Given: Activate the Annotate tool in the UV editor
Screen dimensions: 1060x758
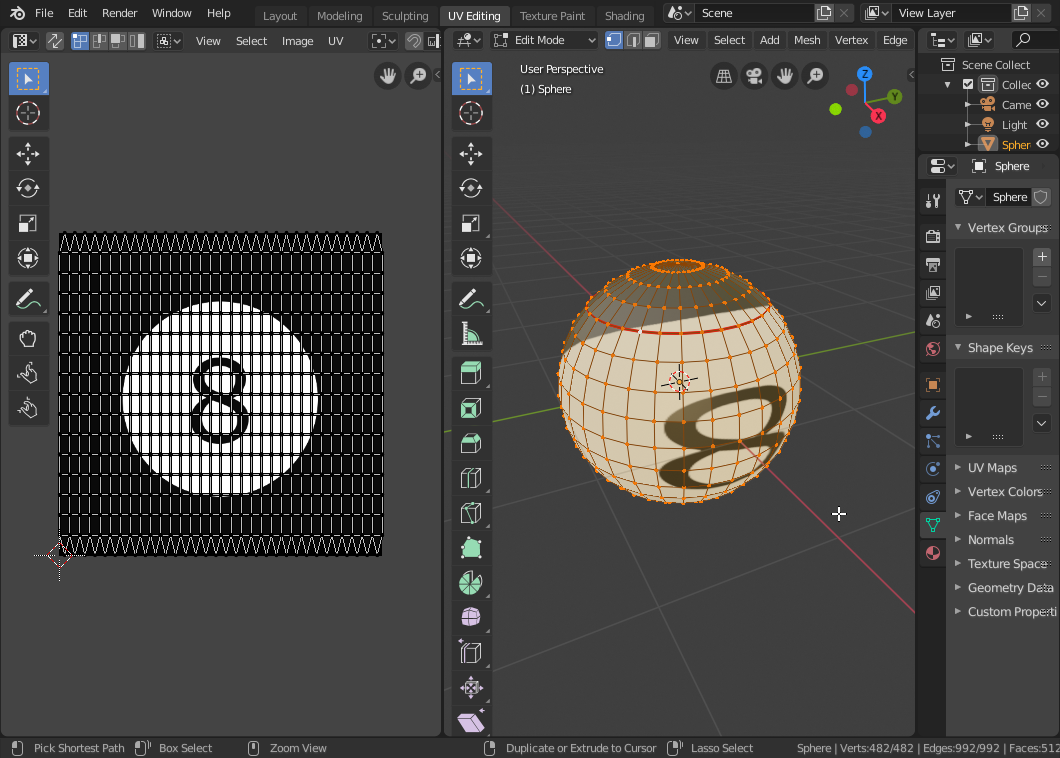Looking at the screenshot, I should (28, 299).
